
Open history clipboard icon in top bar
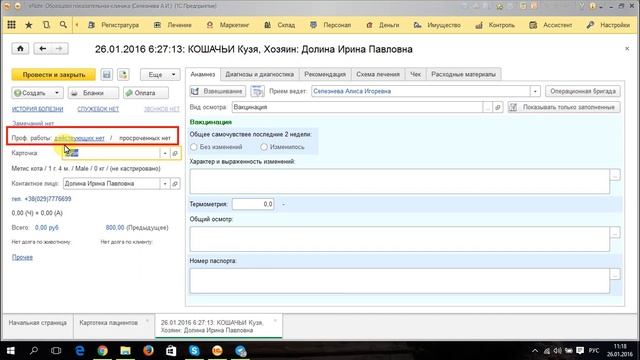(46, 25)
